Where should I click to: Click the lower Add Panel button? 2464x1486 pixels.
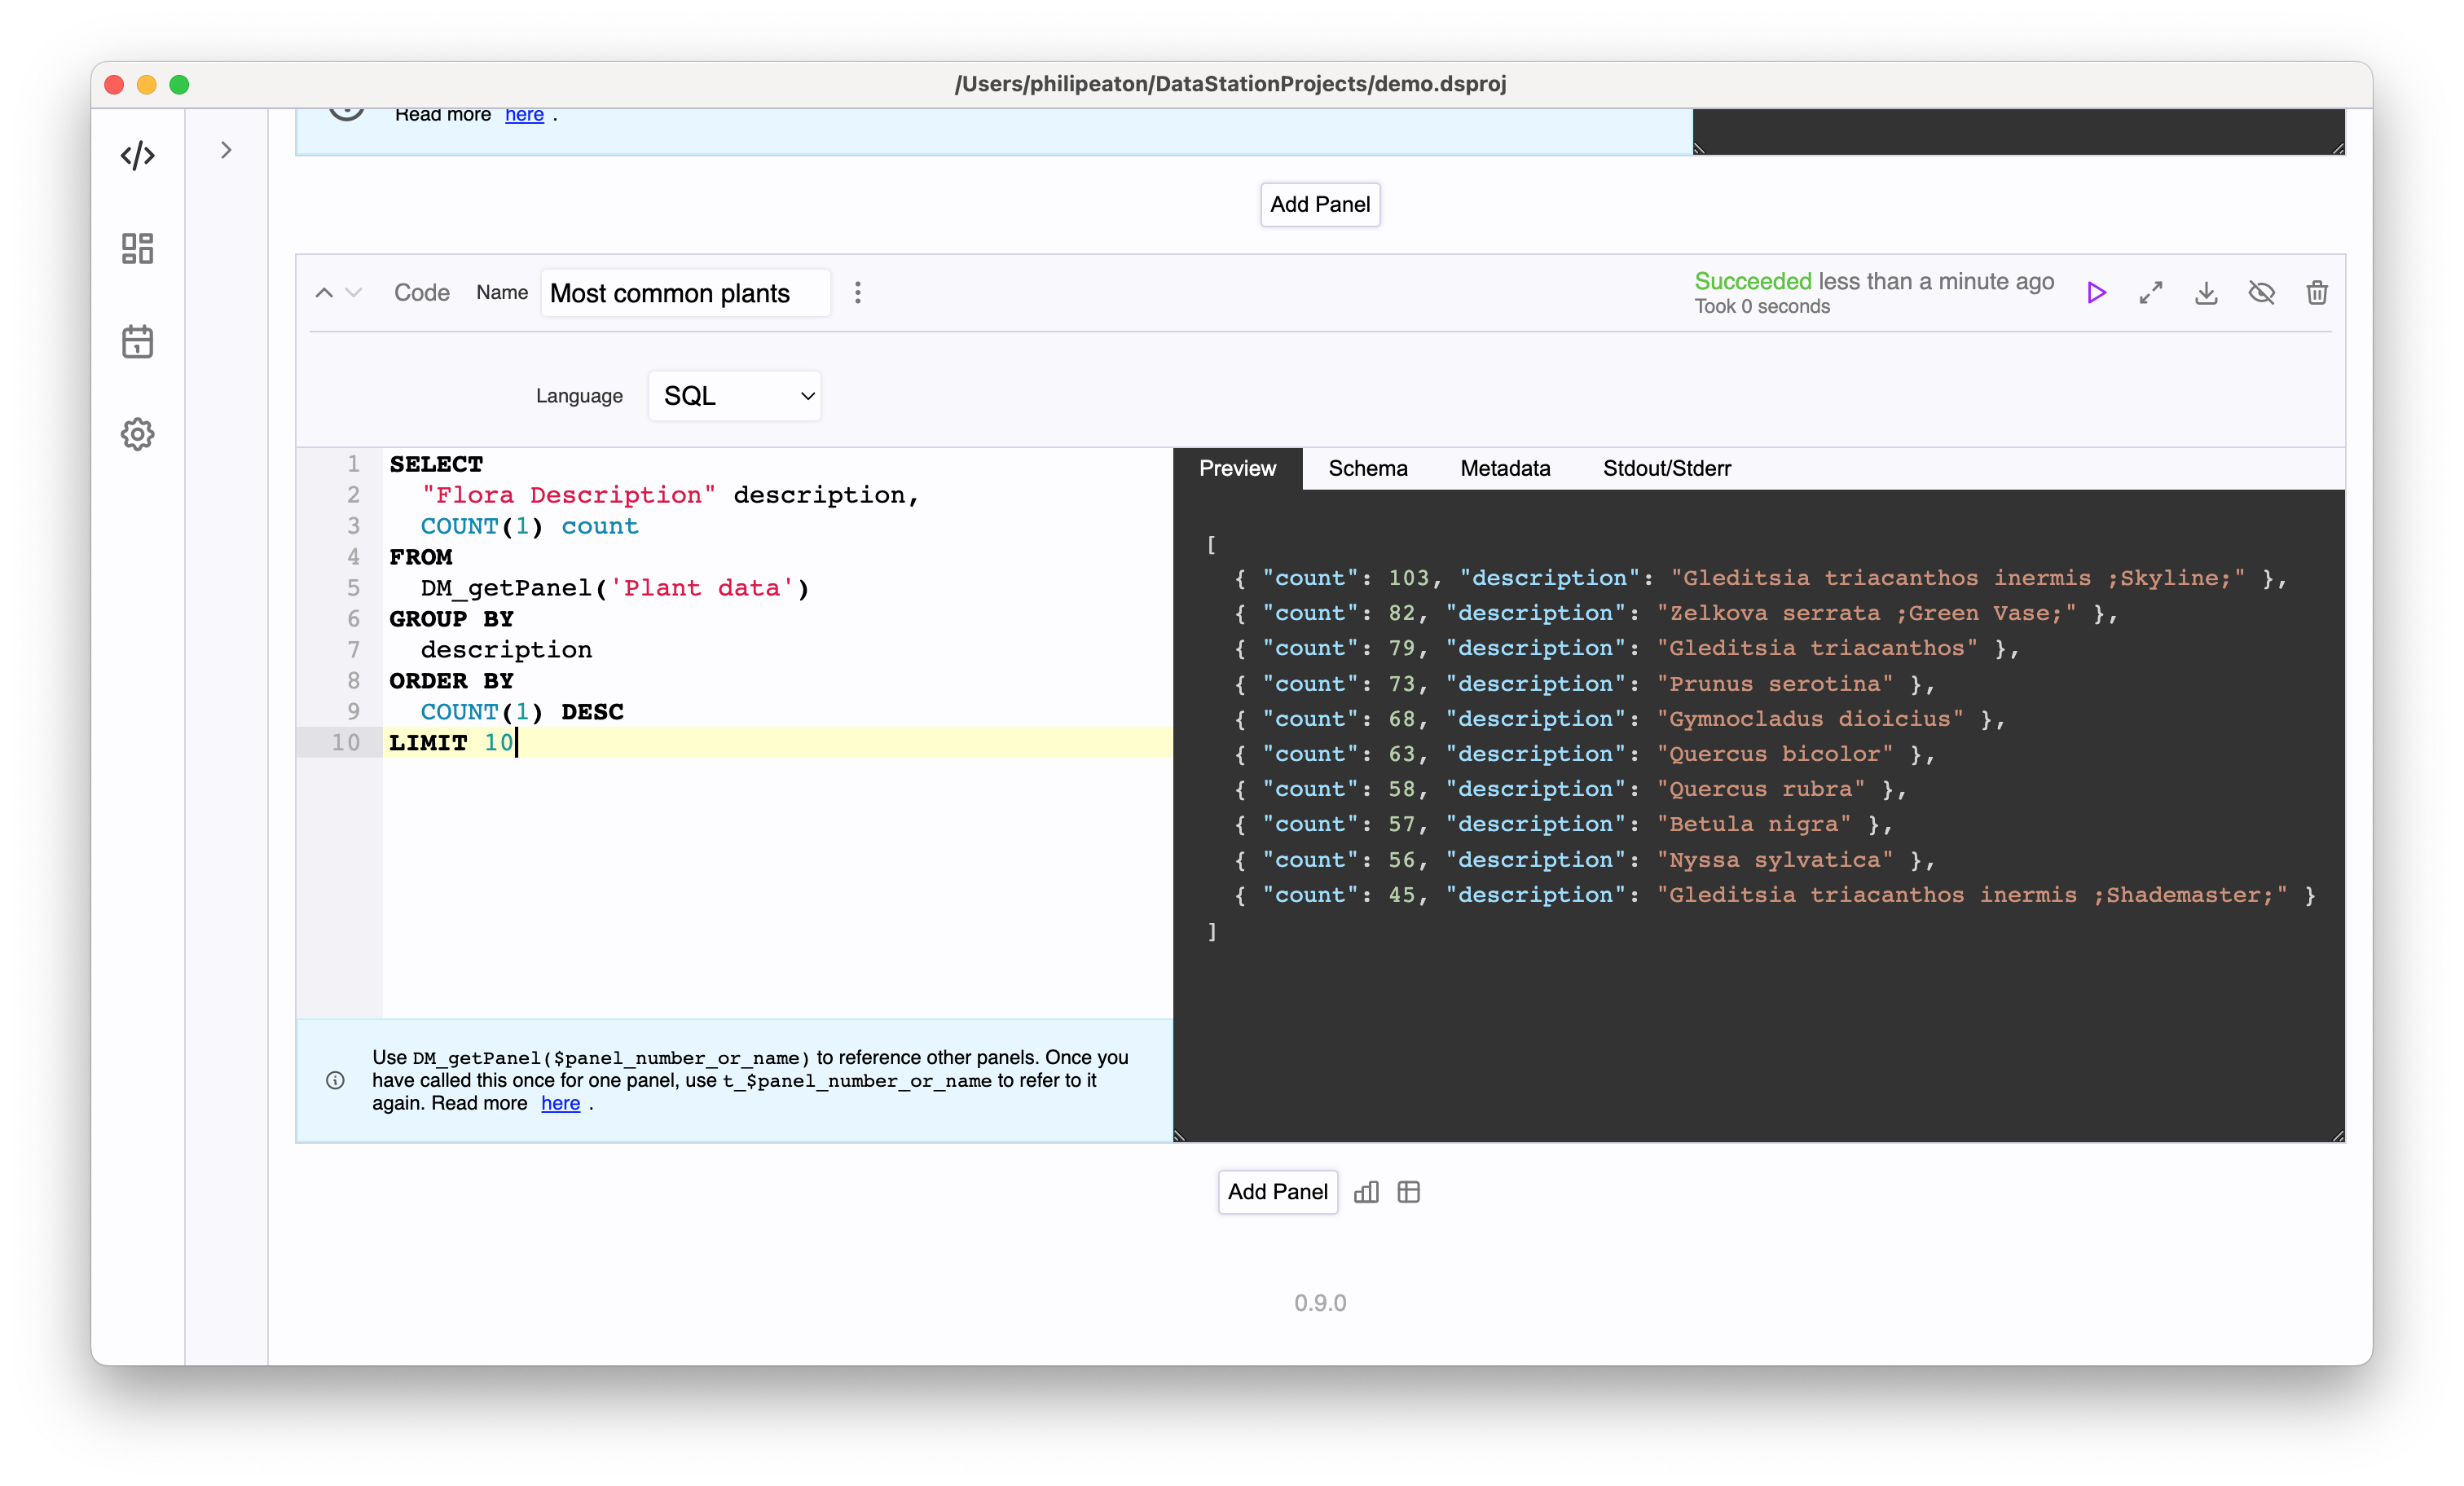(x=1277, y=1192)
